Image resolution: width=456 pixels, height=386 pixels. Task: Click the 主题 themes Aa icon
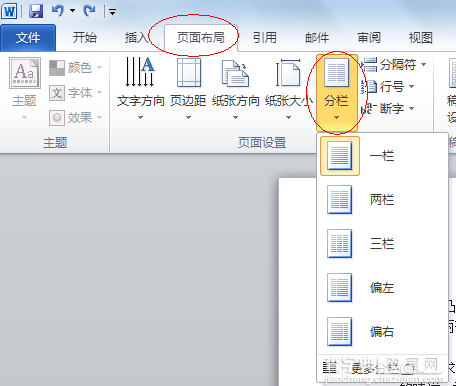pyautogui.click(x=25, y=73)
